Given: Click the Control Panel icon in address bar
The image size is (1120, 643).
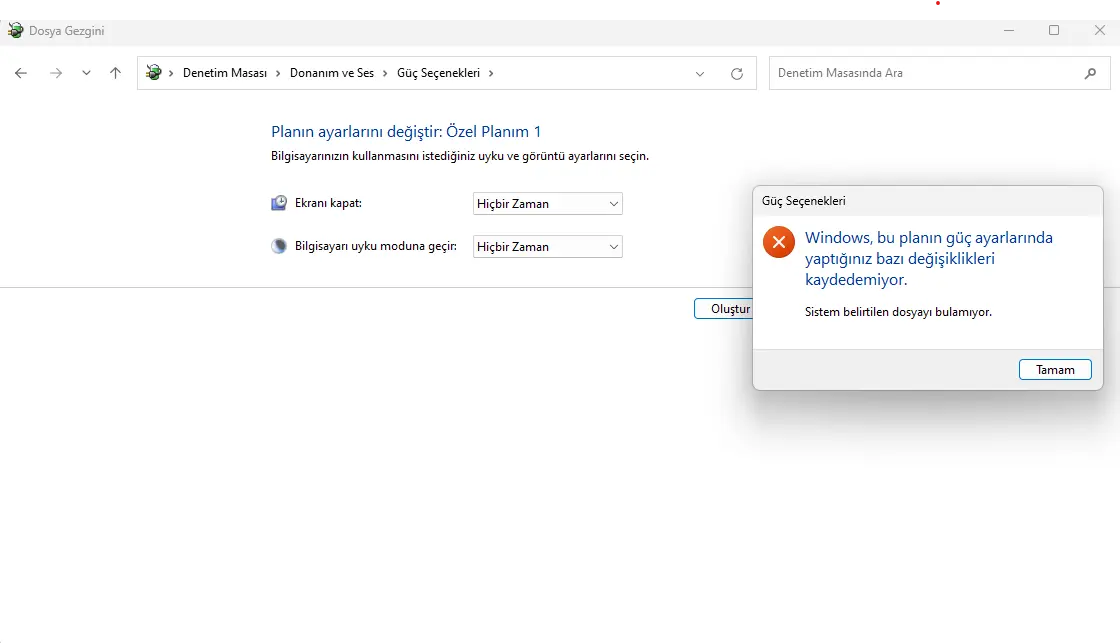Looking at the screenshot, I should coord(154,72).
